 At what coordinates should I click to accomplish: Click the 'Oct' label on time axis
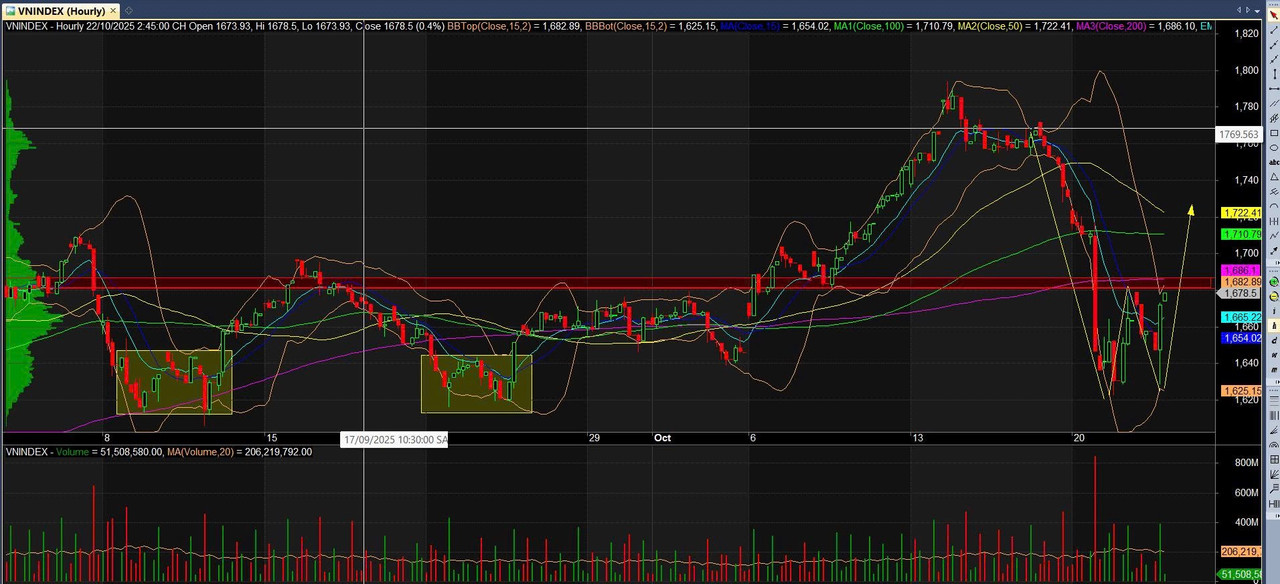(662, 438)
